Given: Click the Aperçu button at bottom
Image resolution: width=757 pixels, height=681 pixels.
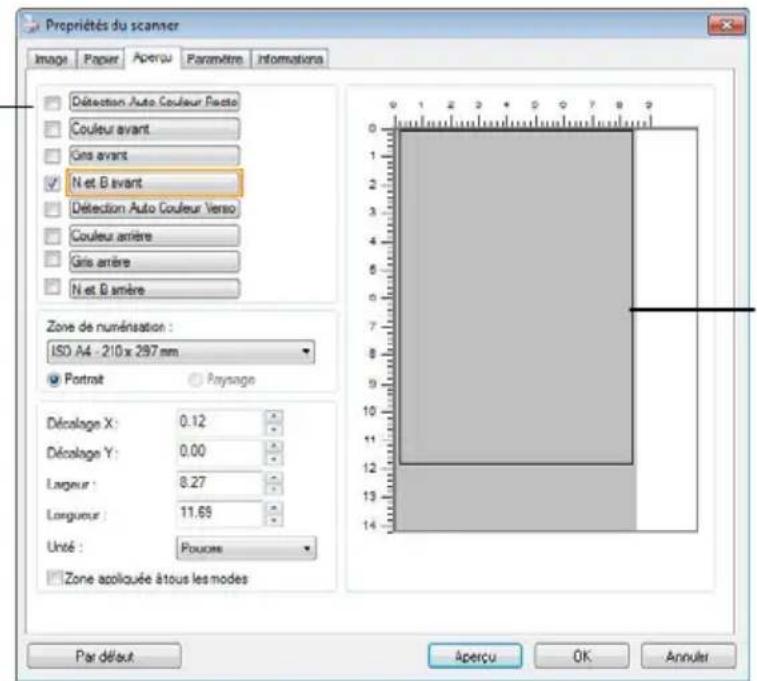Looking at the screenshot, I should pyautogui.click(x=475, y=656).
